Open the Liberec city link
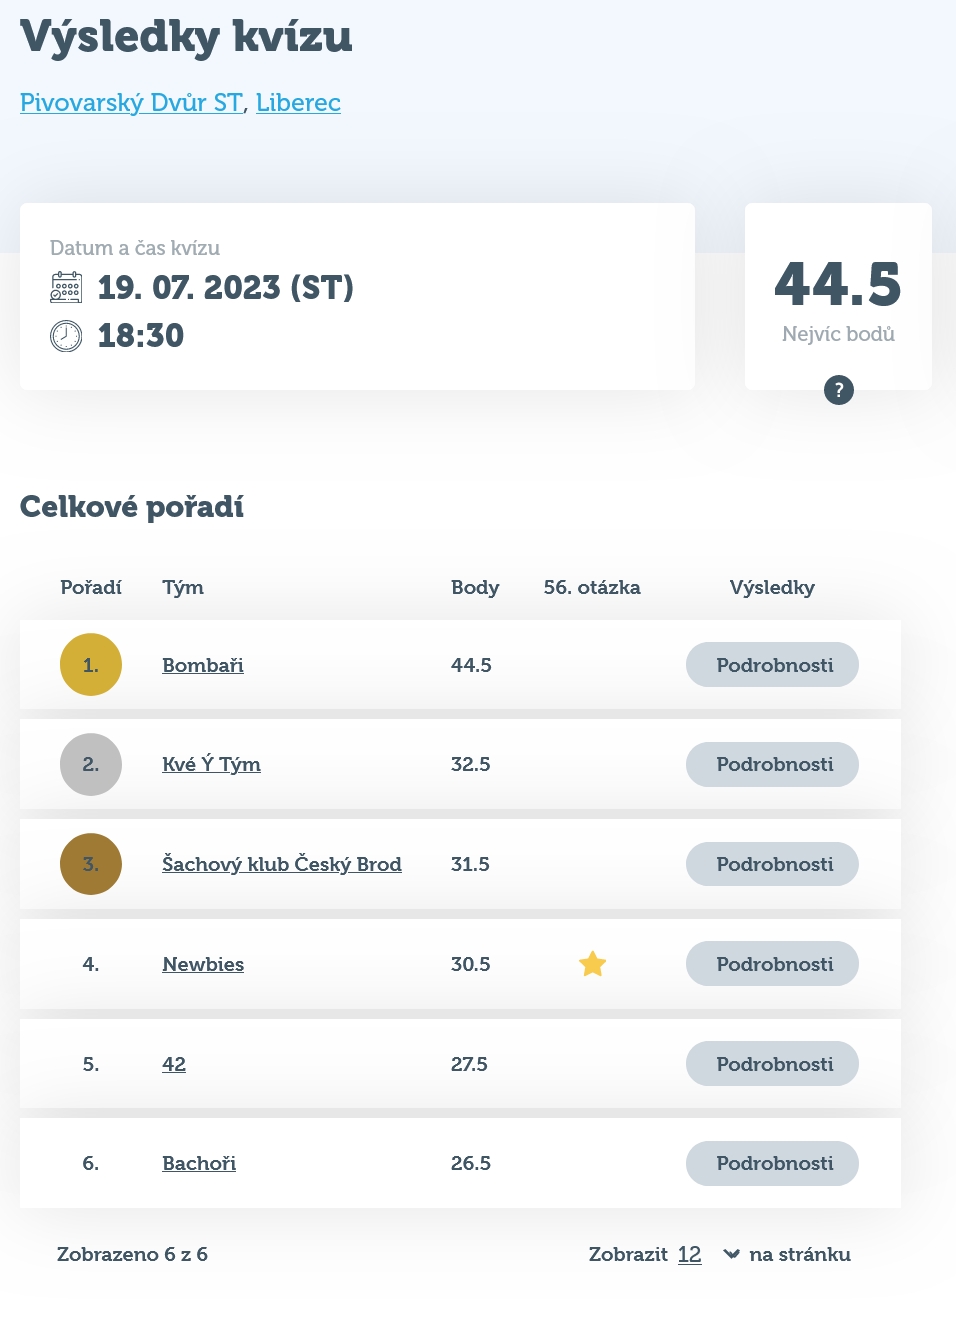The height and width of the screenshot is (1318, 956). point(298,102)
